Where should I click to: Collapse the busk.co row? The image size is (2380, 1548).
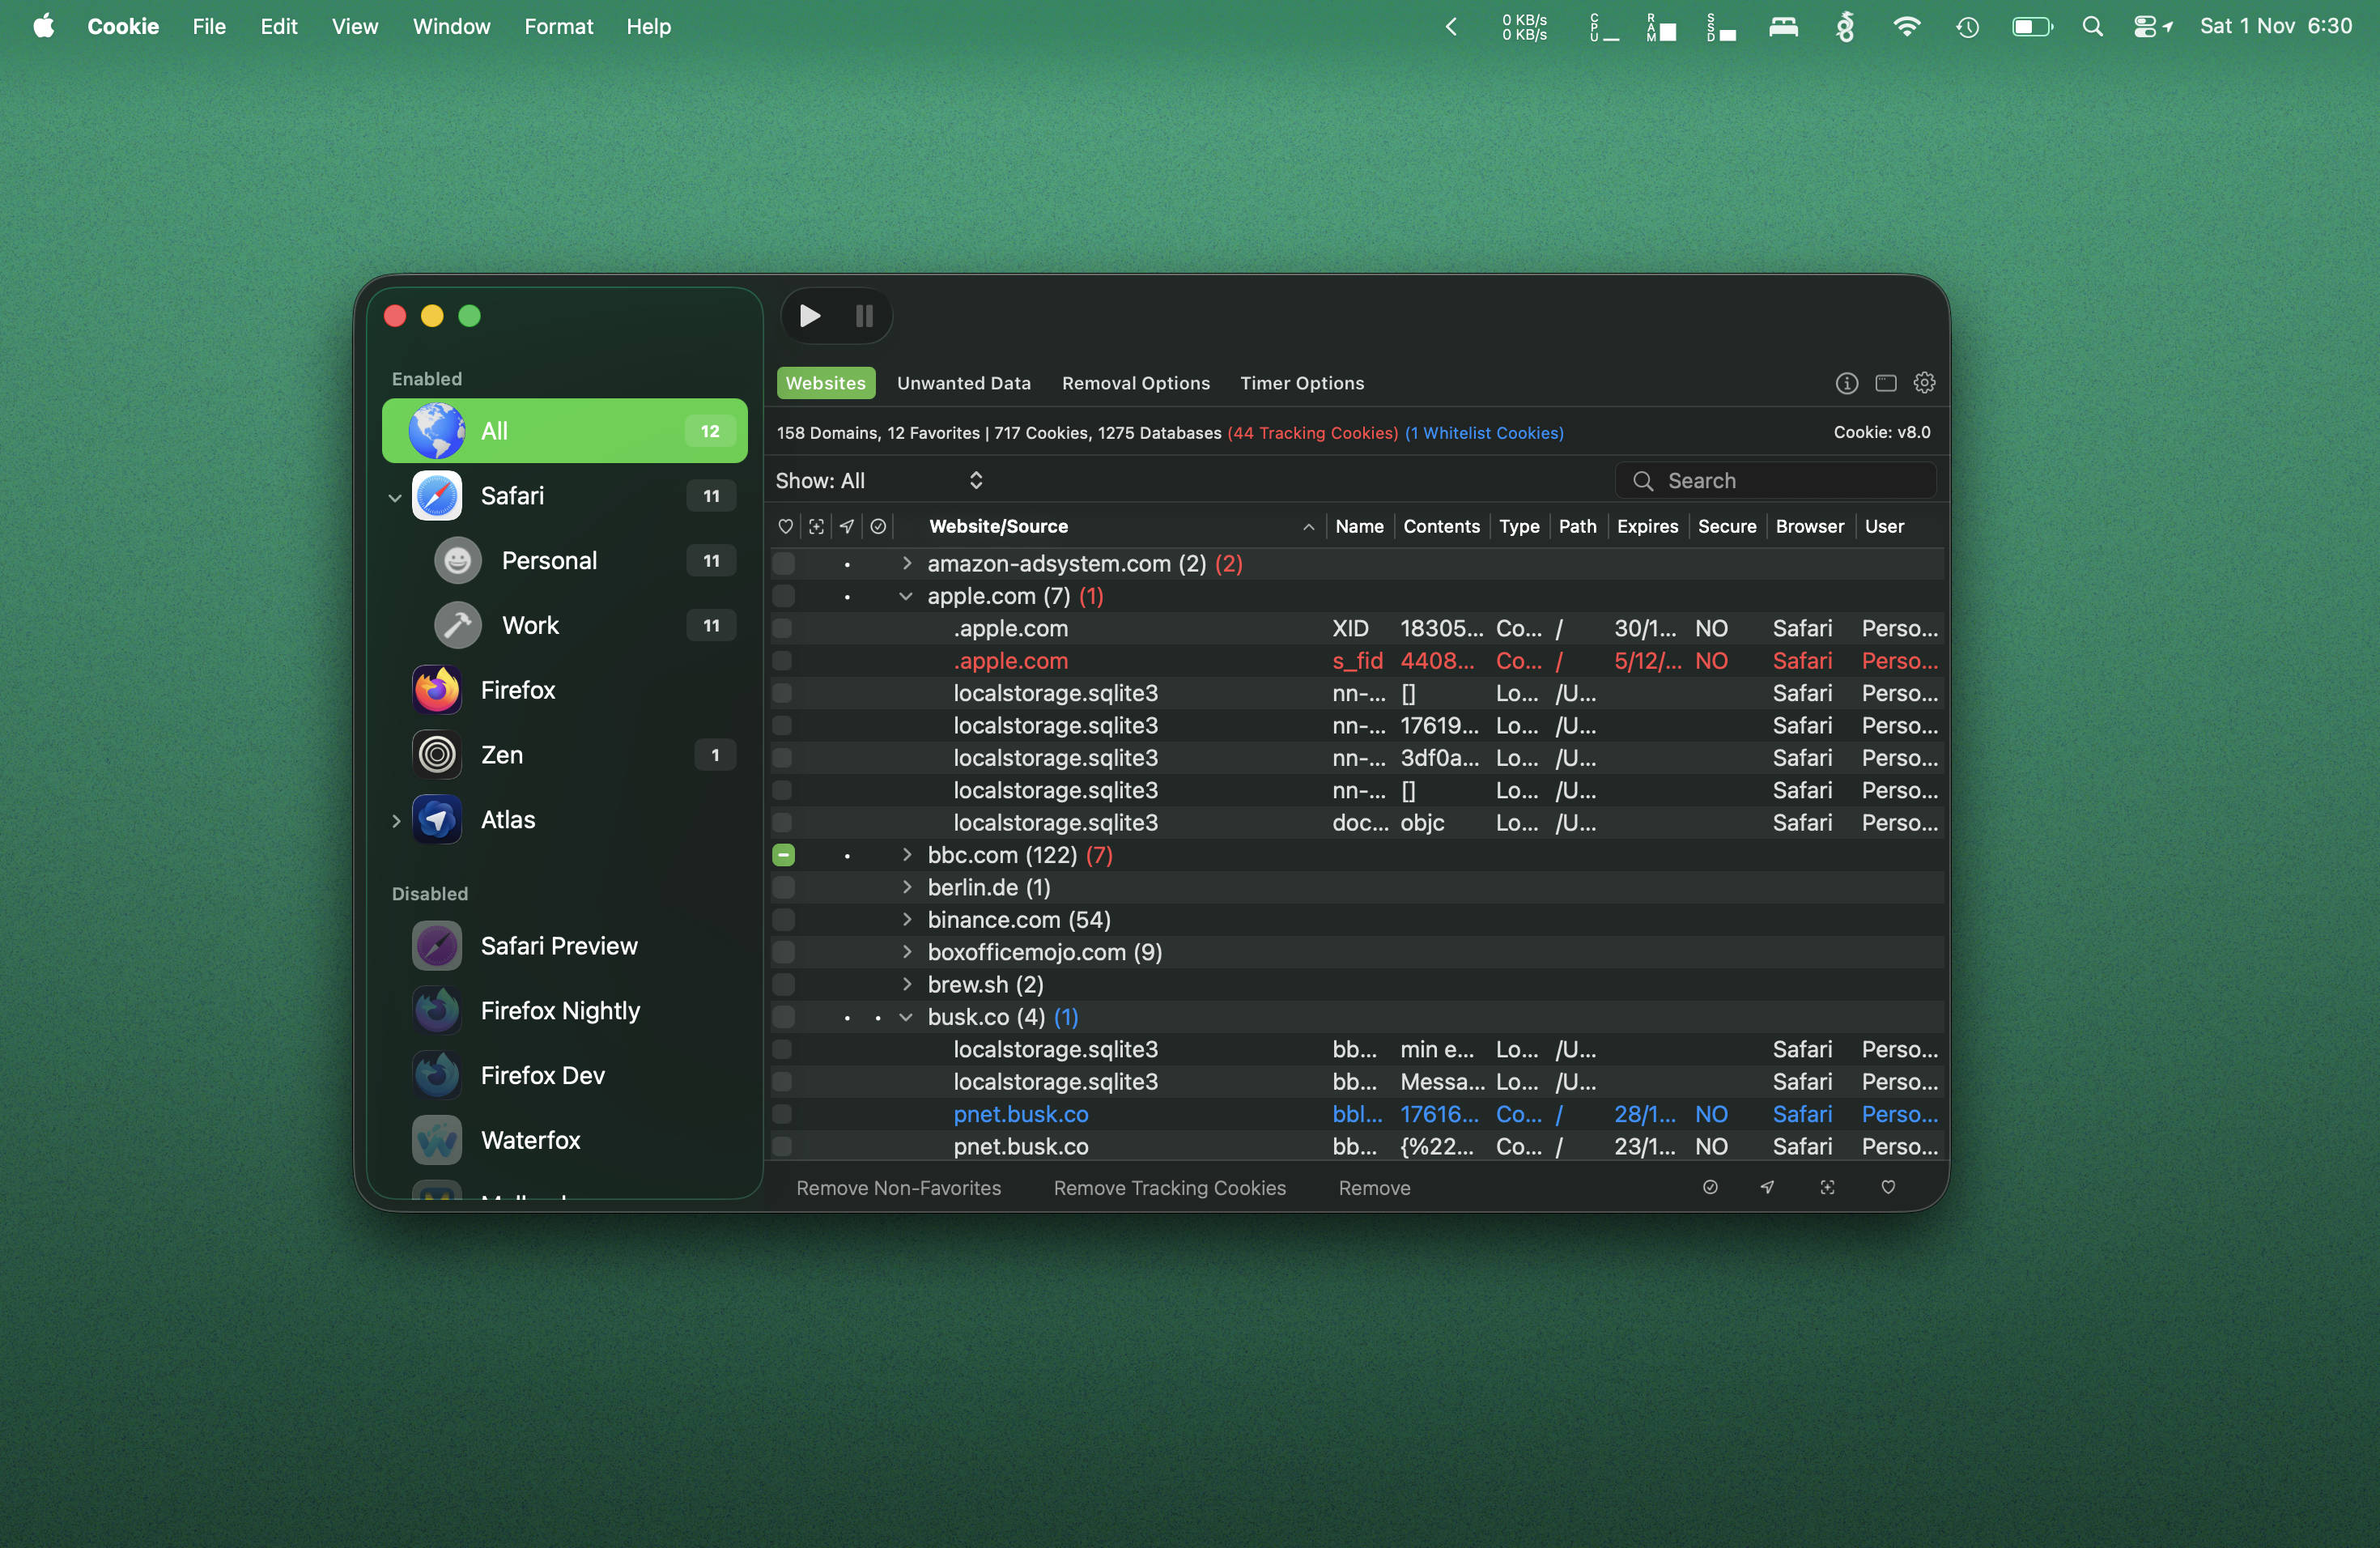pyautogui.click(x=906, y=1017)
